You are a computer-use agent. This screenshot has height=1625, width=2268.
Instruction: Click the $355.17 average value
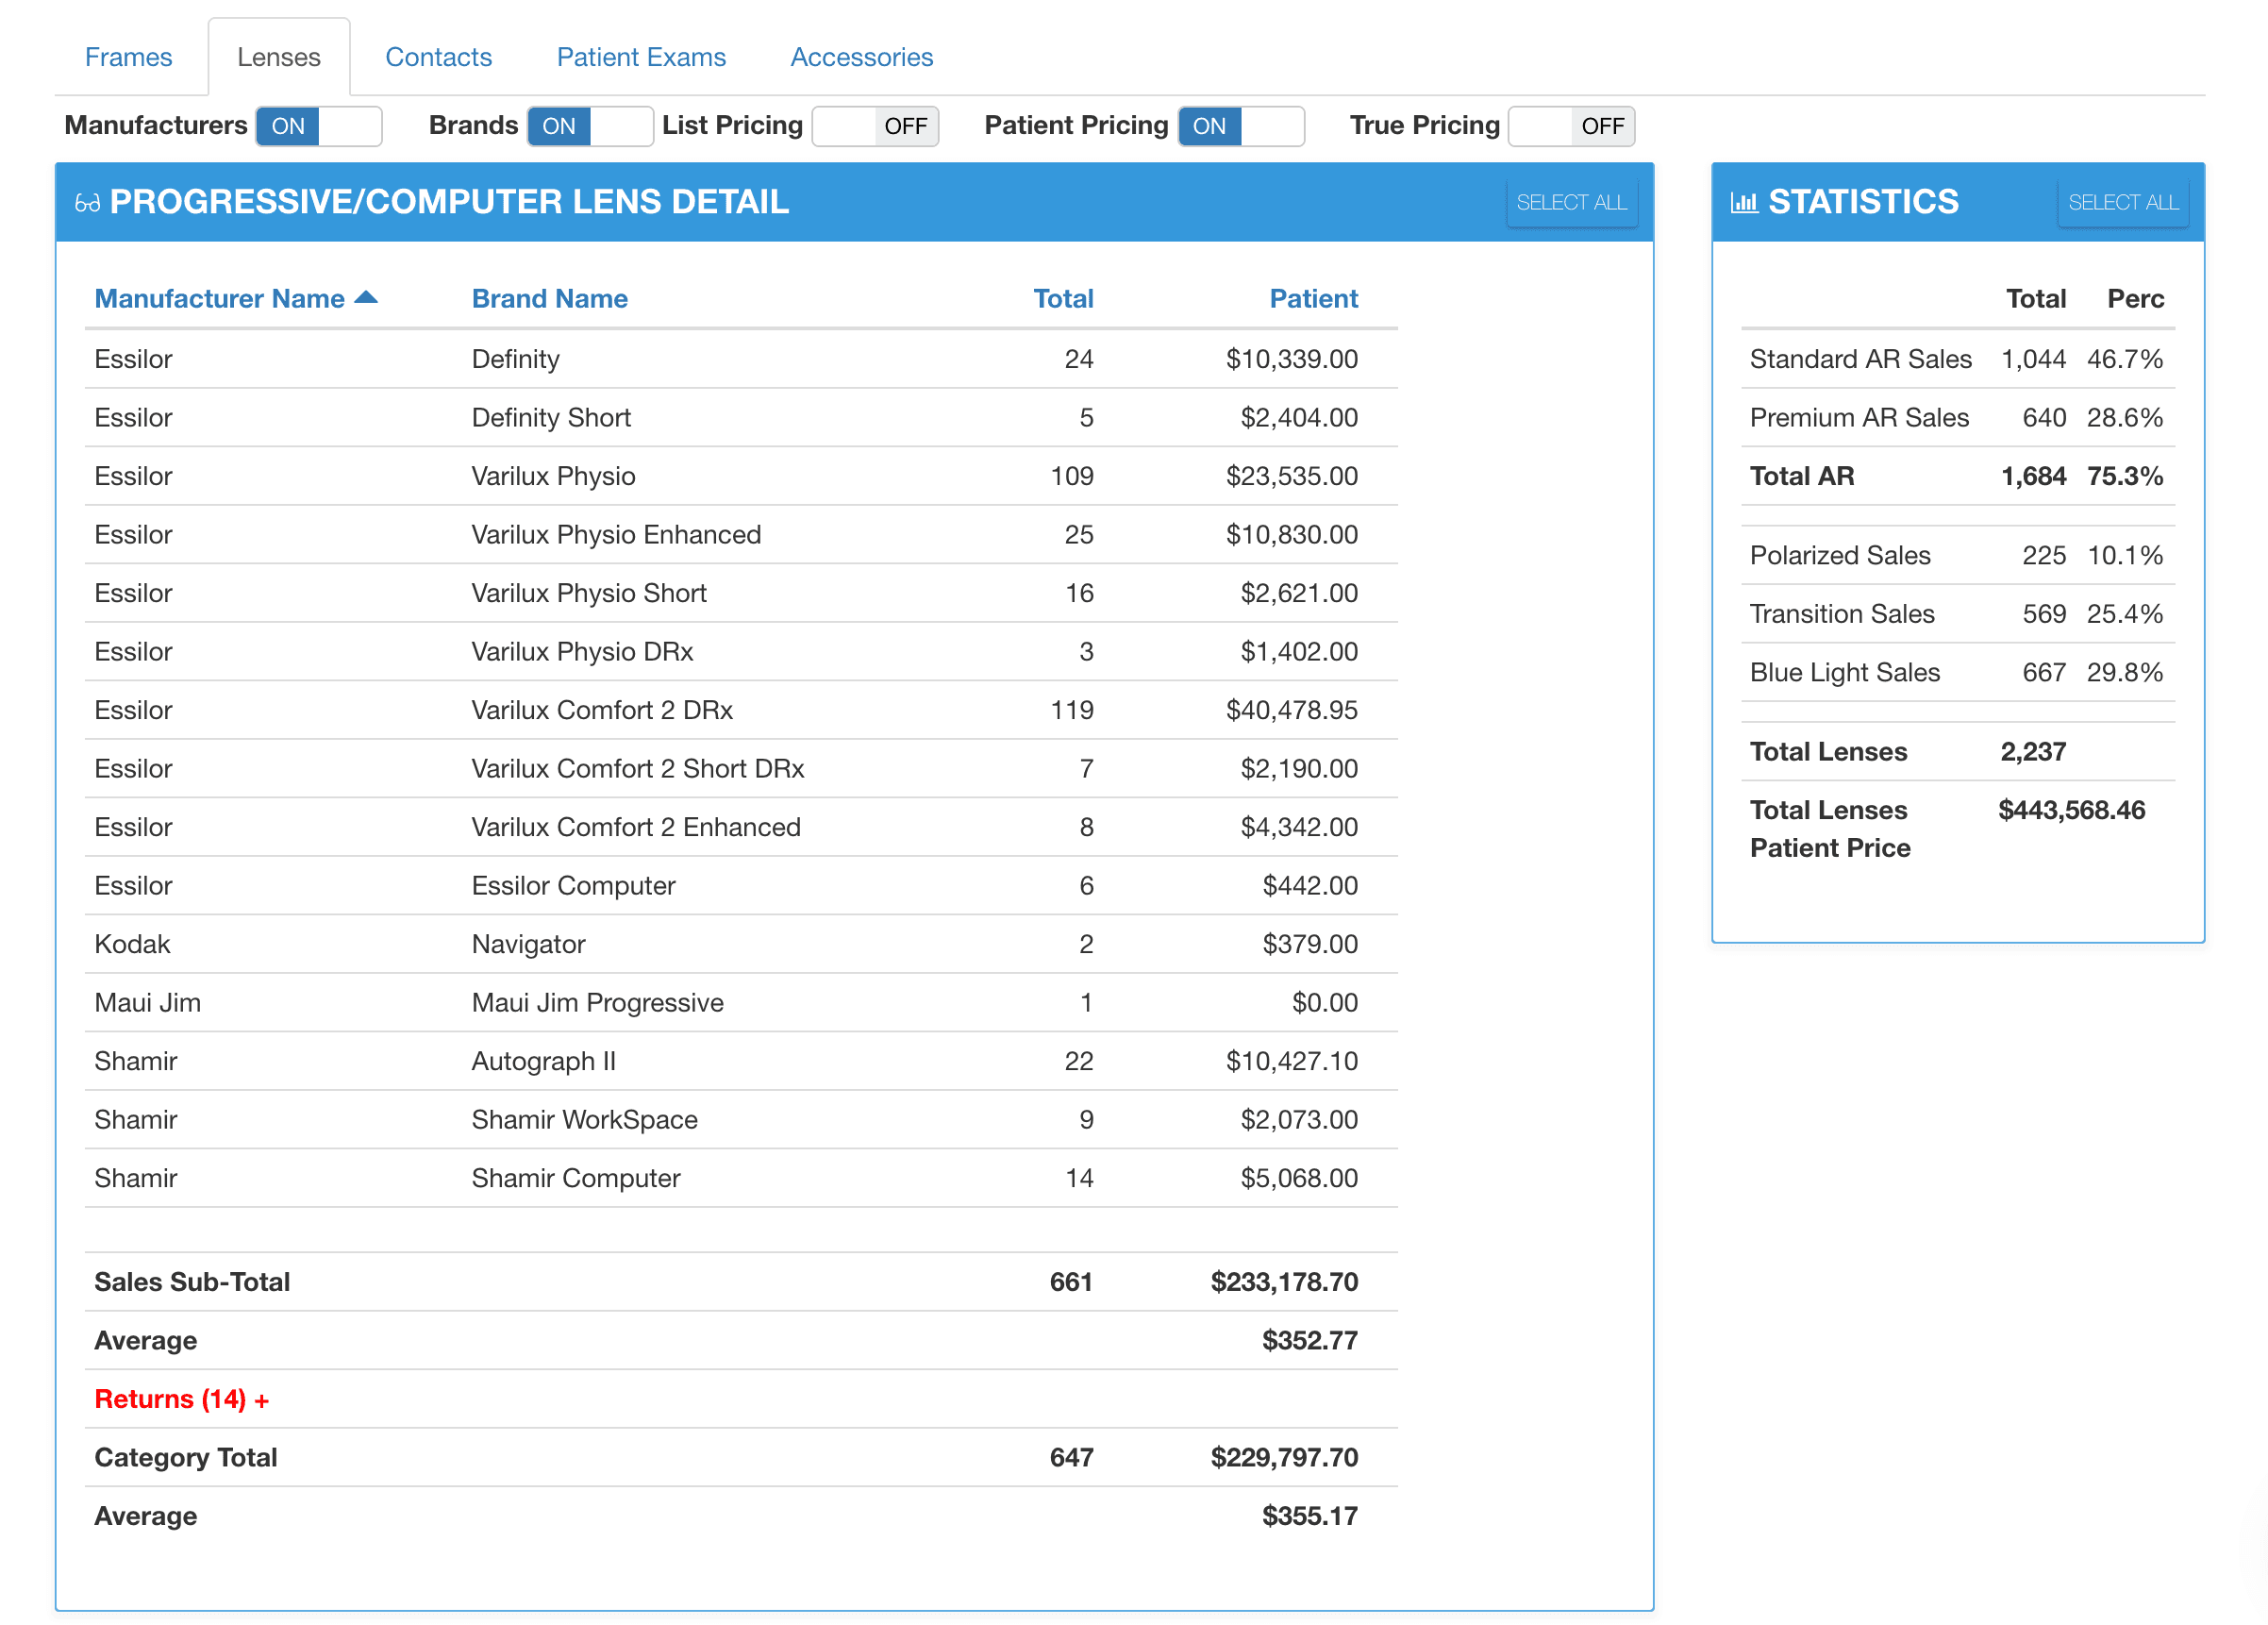pyautogui.click(x=1309, y=1516)
